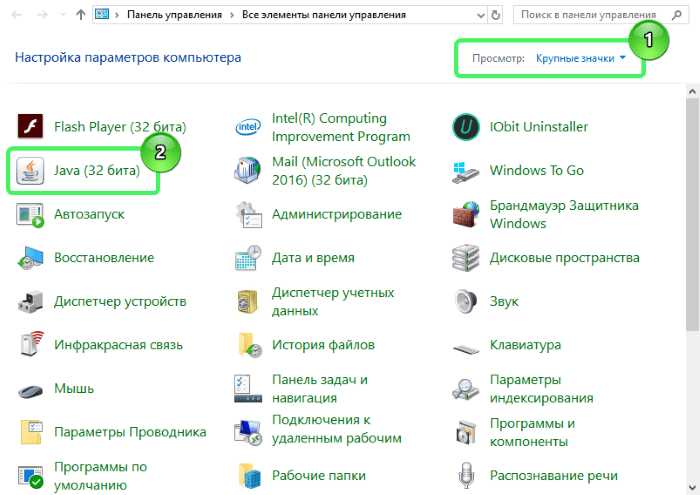Open Распознавание речи link text
Image resolution: width=700 pixels, height=495 pixels.
[x=554, y=476]
